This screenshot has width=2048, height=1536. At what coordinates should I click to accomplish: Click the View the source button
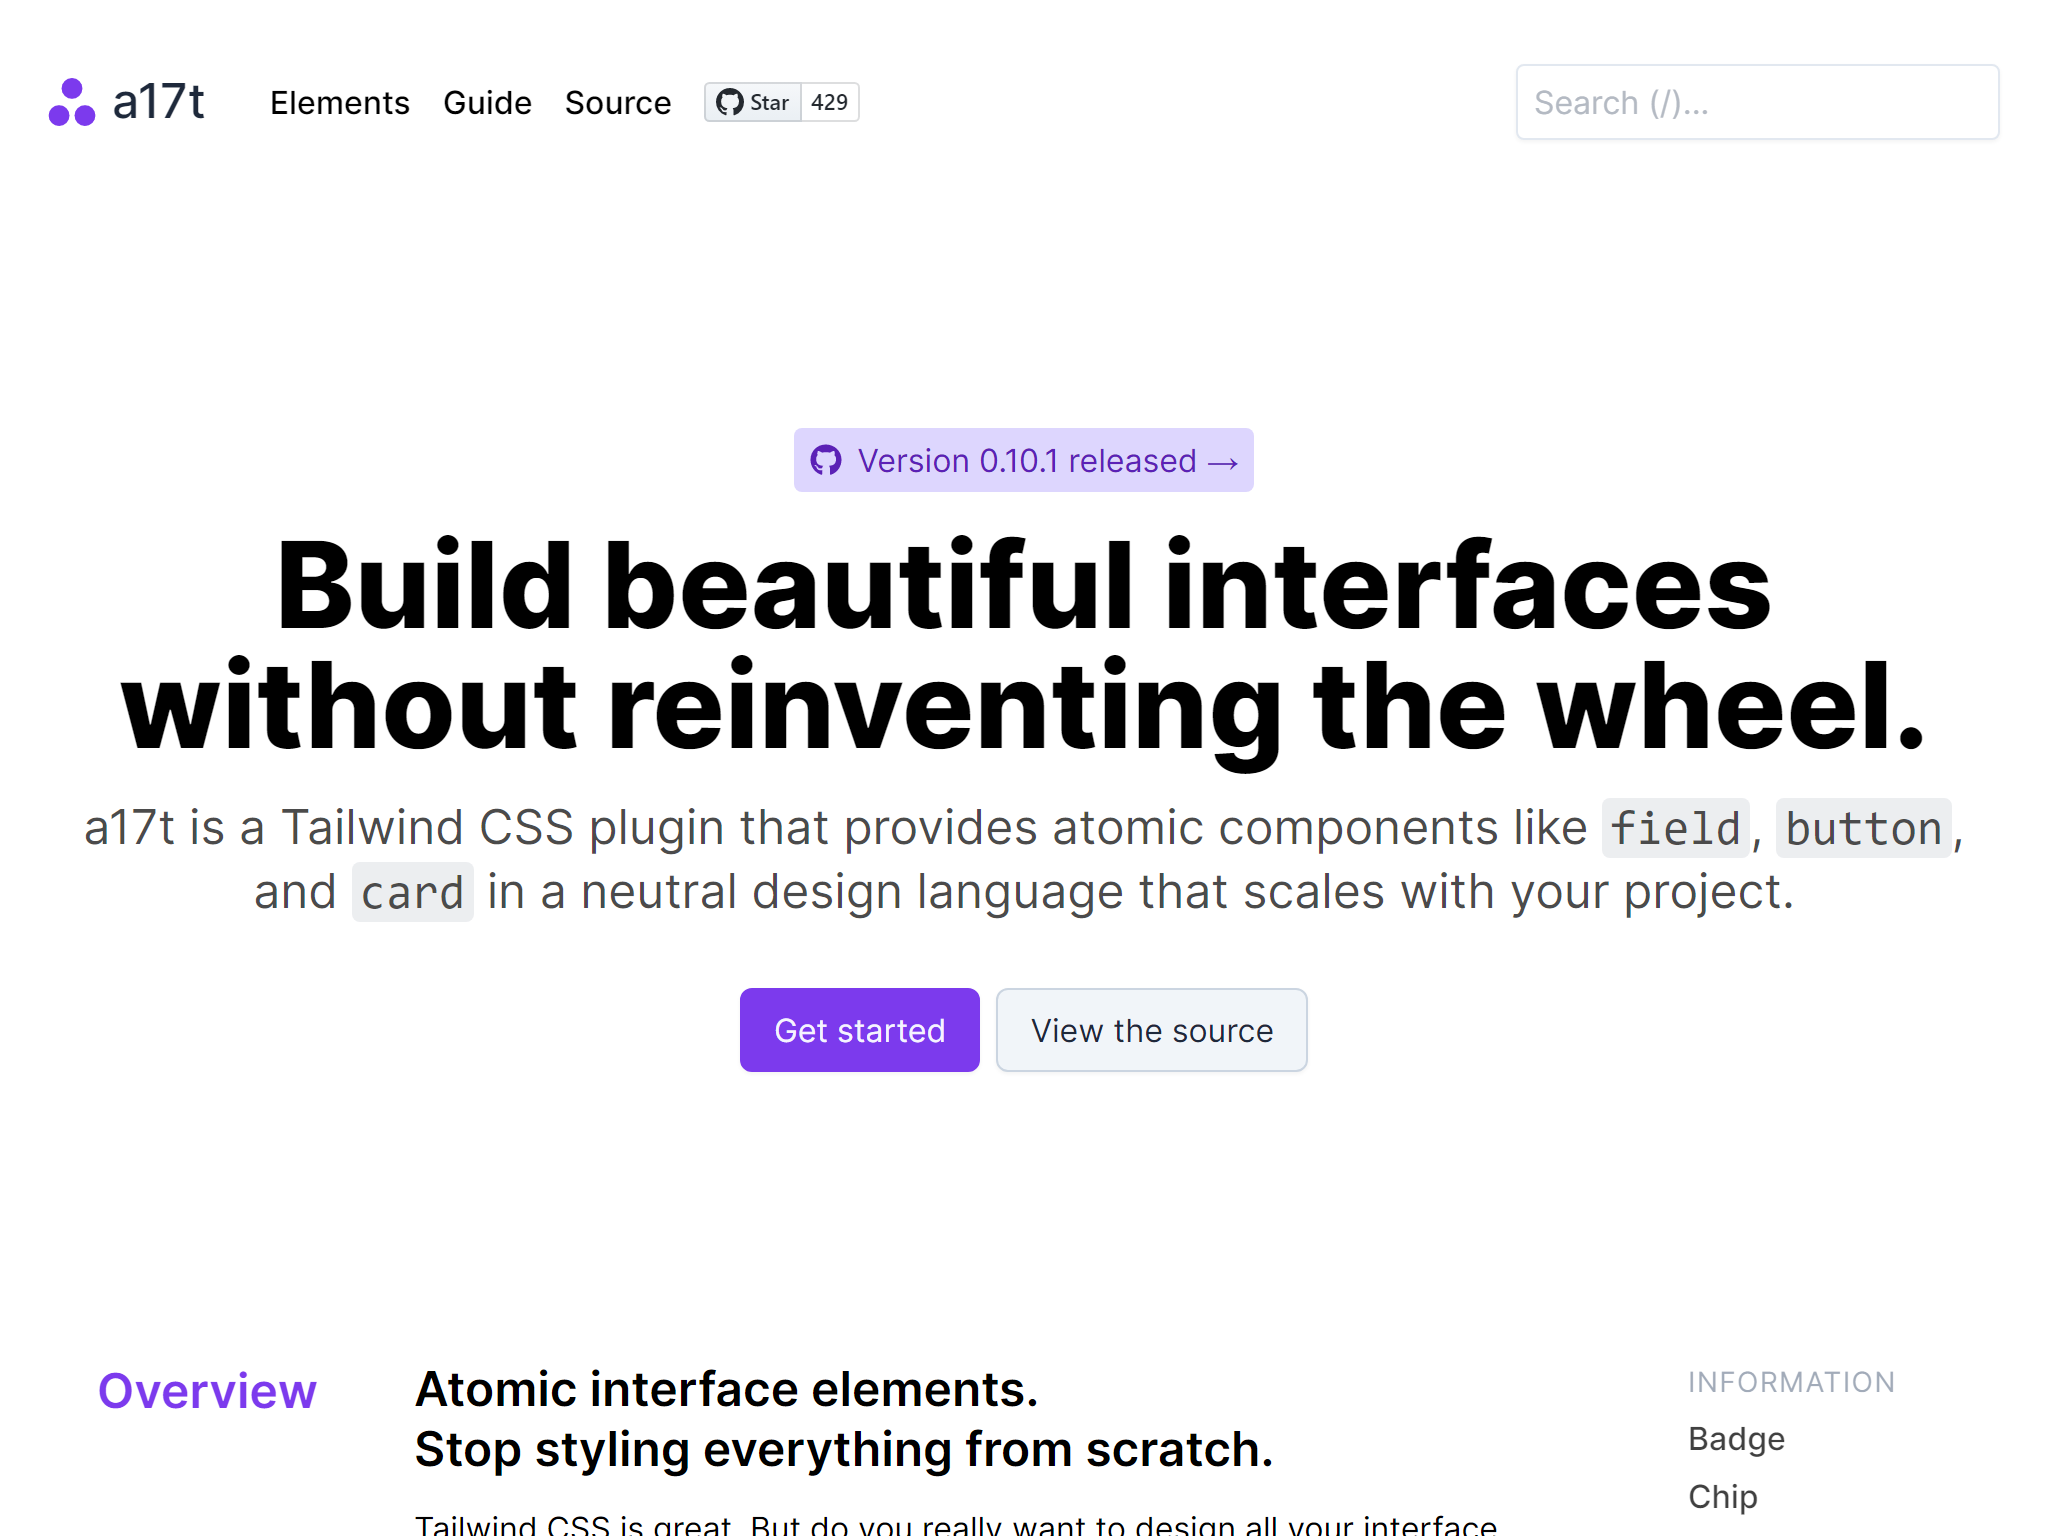click(1152, 1030)
